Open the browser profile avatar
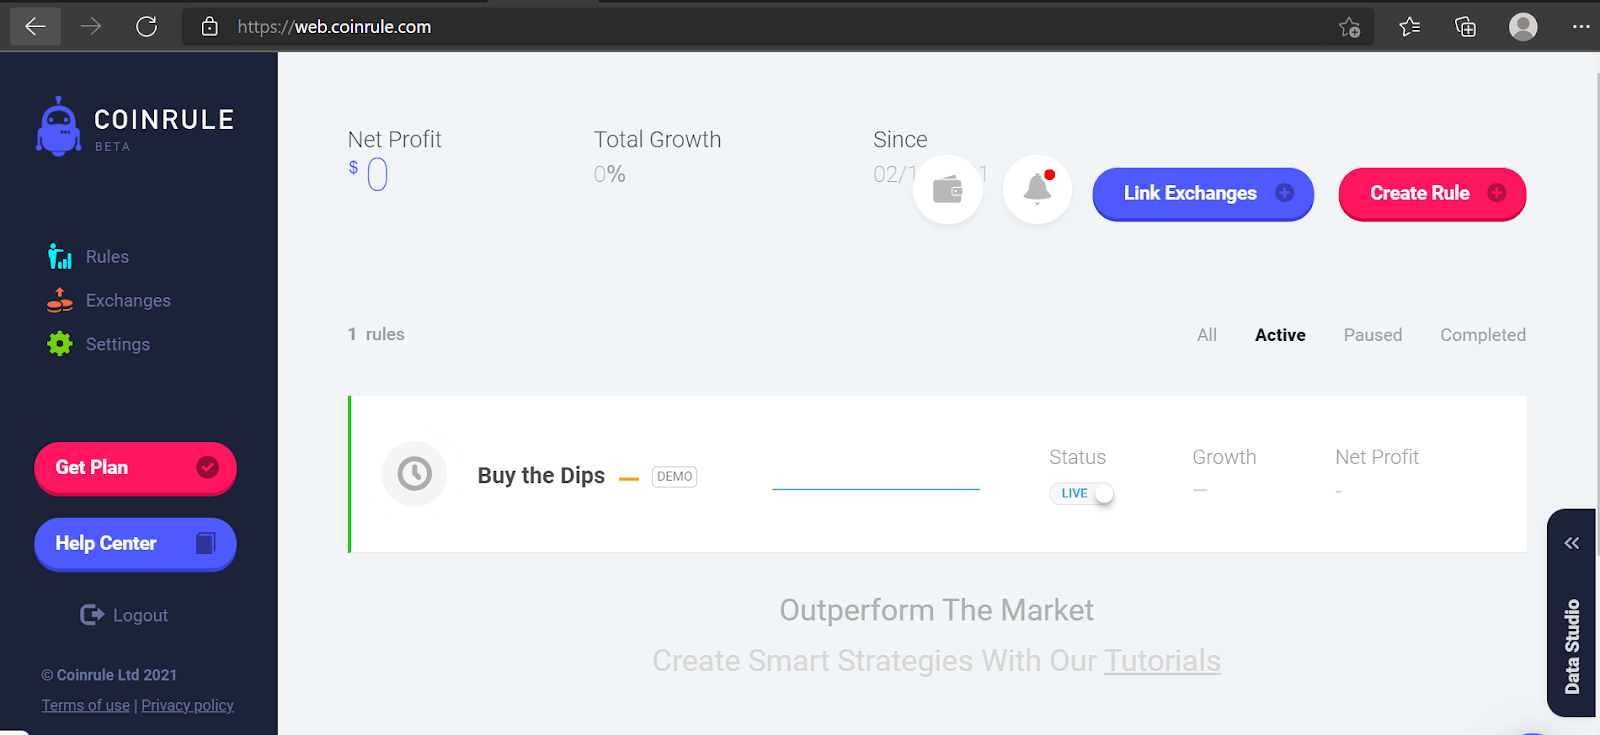 1522,26
